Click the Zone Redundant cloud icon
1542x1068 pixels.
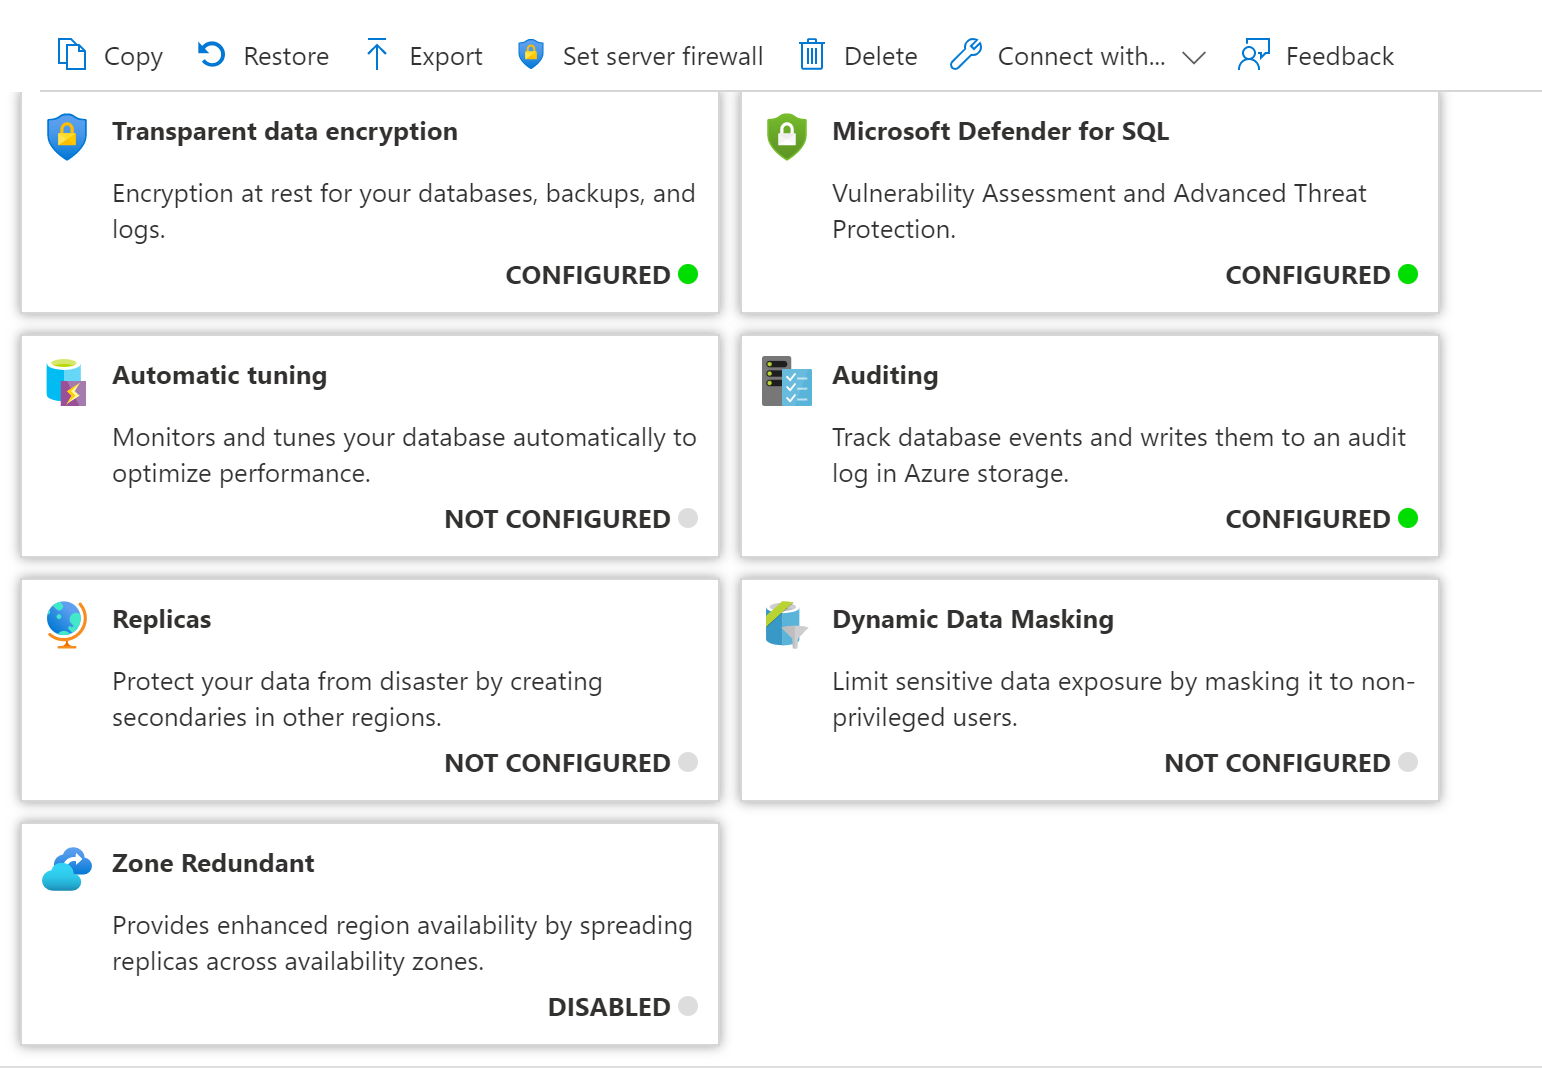tap(67, 869)
